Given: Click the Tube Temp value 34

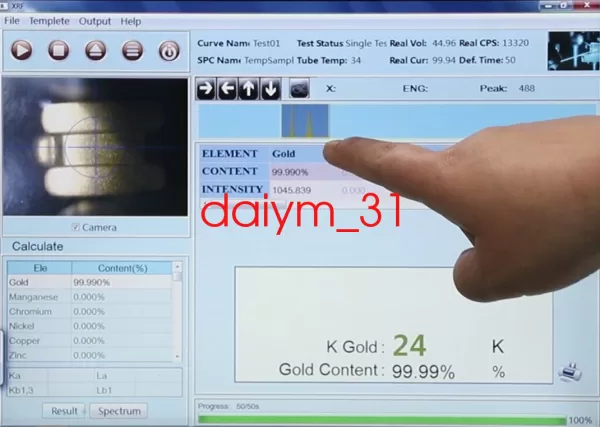Looking at the screenshot, I should tap(356, 60).
